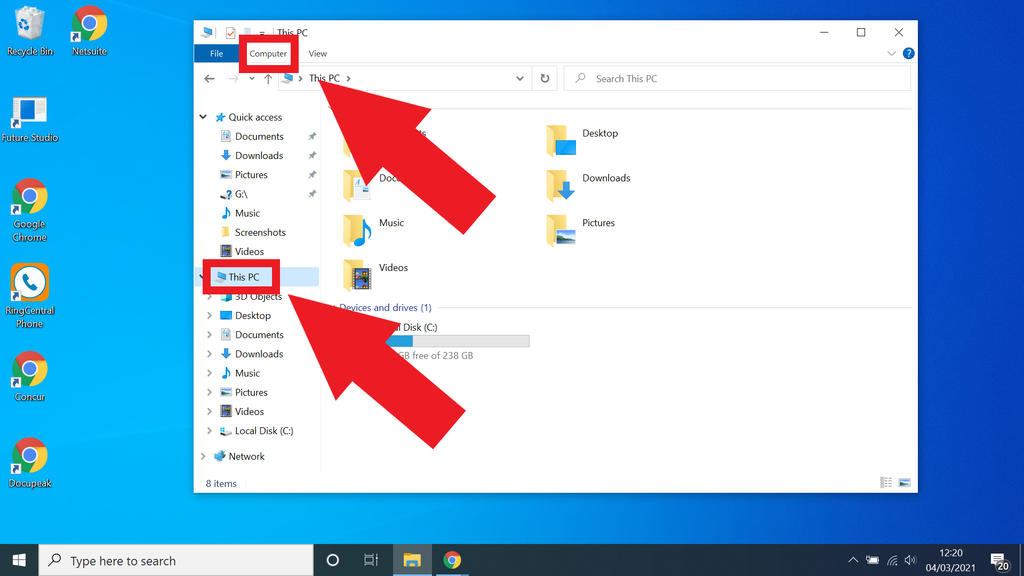The height and width of the screenshot is (576, 1024).
Task: Open the File menu
Action: tap(216, 53)
